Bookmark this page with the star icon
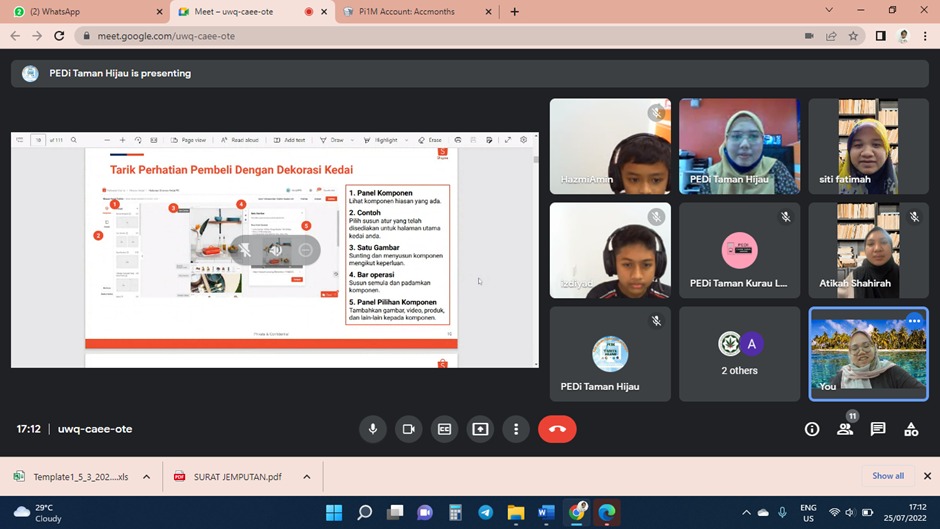This screenshot has height=529, width=940. click(853, 36)
